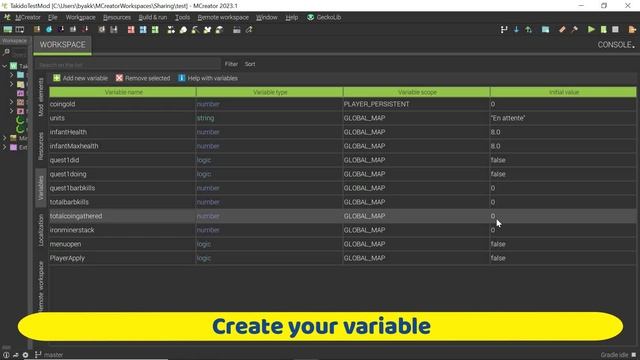
Task: Collapse the top workspace tree root node
Action: pos(4,66)
